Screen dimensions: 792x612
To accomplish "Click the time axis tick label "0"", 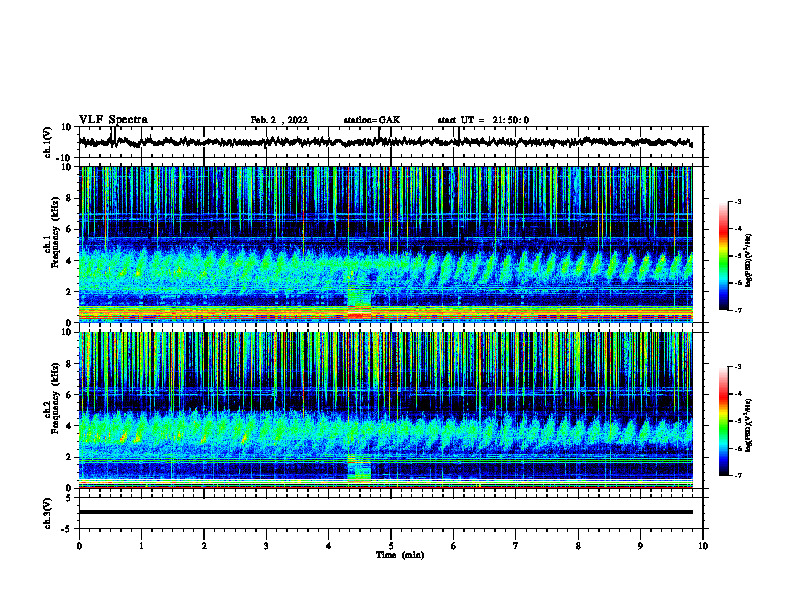I will [79, 546].
